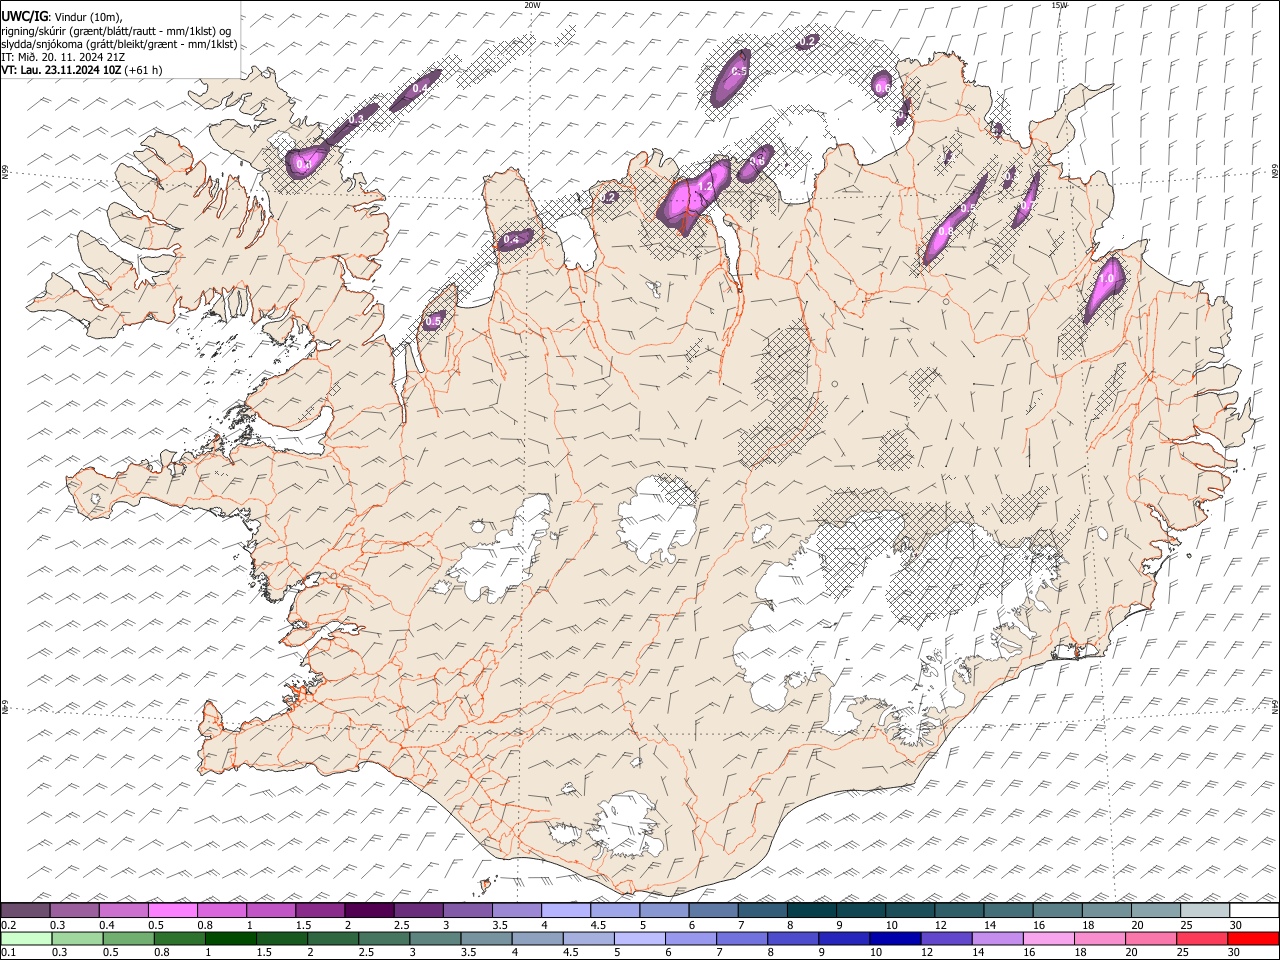Pick upper legend swatch starting at 20
Viewport: 1280px width, 960px height.
click(x=1155, y=911)
